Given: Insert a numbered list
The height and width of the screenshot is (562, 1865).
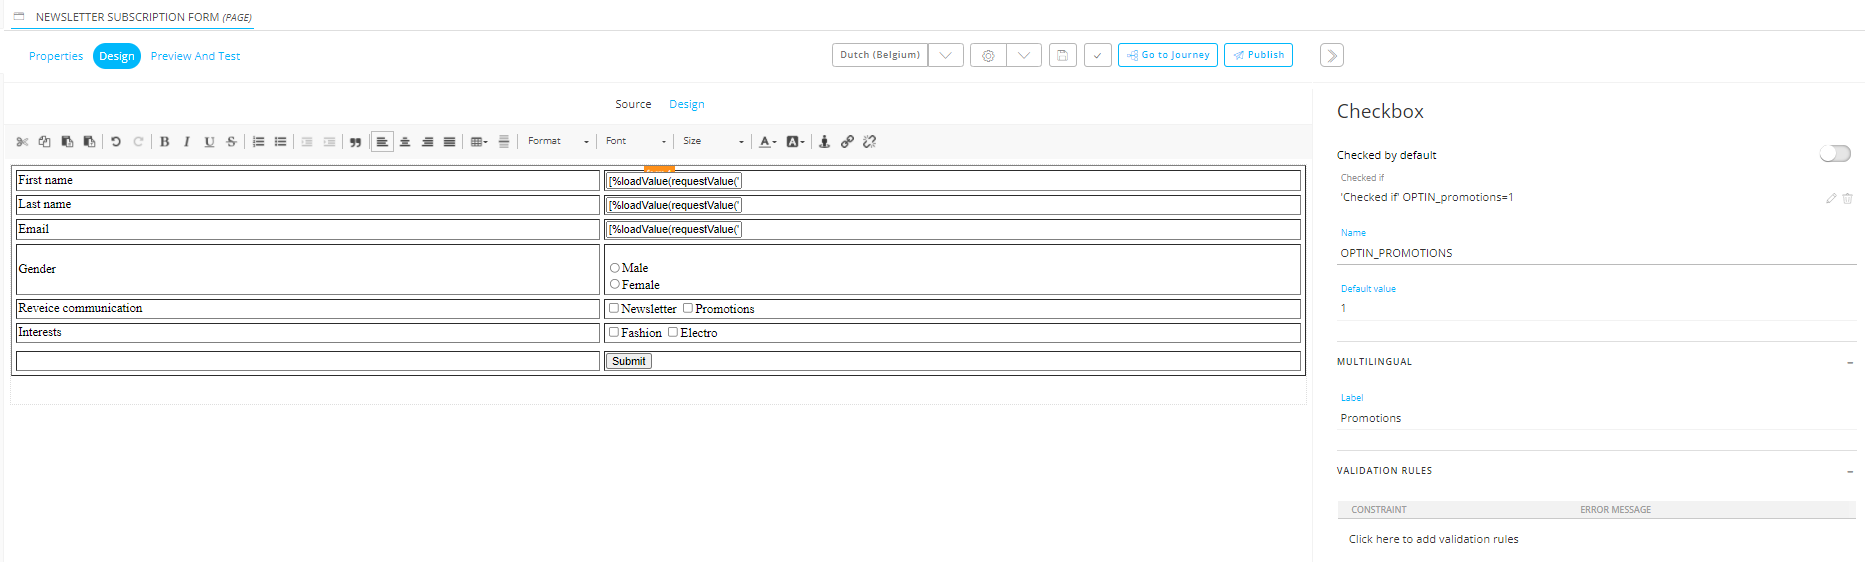Looking at the screenshot, I should 258,142.
